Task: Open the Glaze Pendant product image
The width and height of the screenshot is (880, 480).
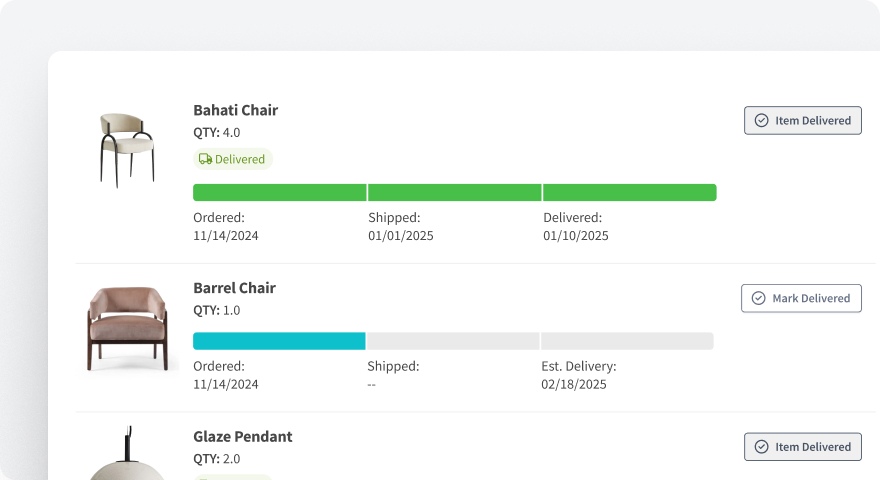Action: click(x=126, y=458)
